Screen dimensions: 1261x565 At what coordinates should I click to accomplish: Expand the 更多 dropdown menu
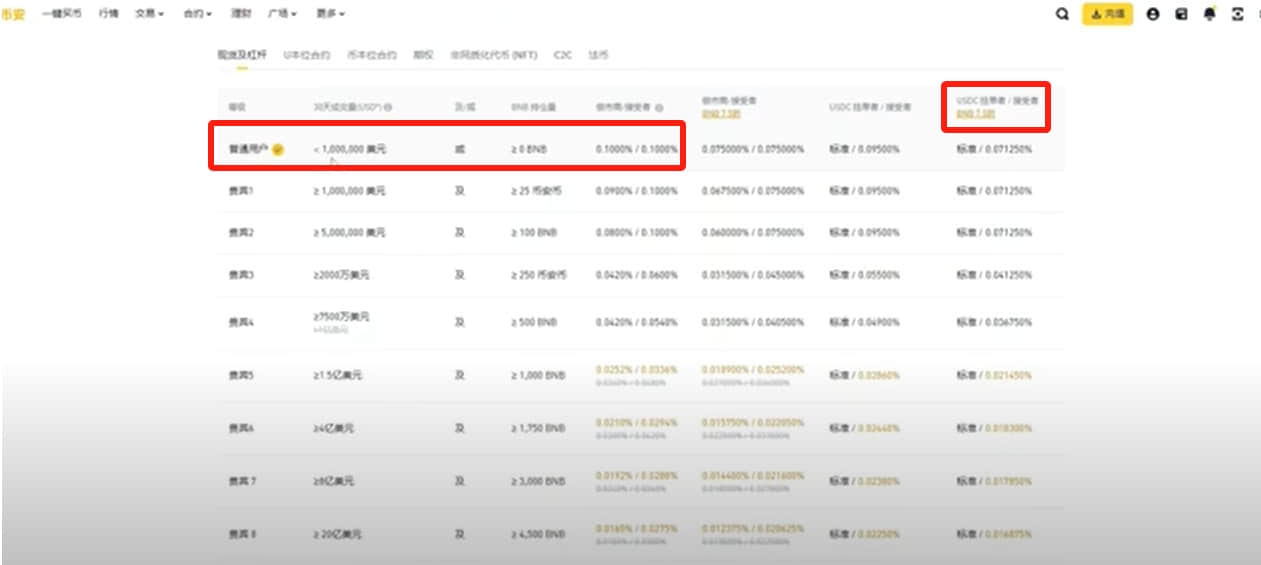coord(331,14)
